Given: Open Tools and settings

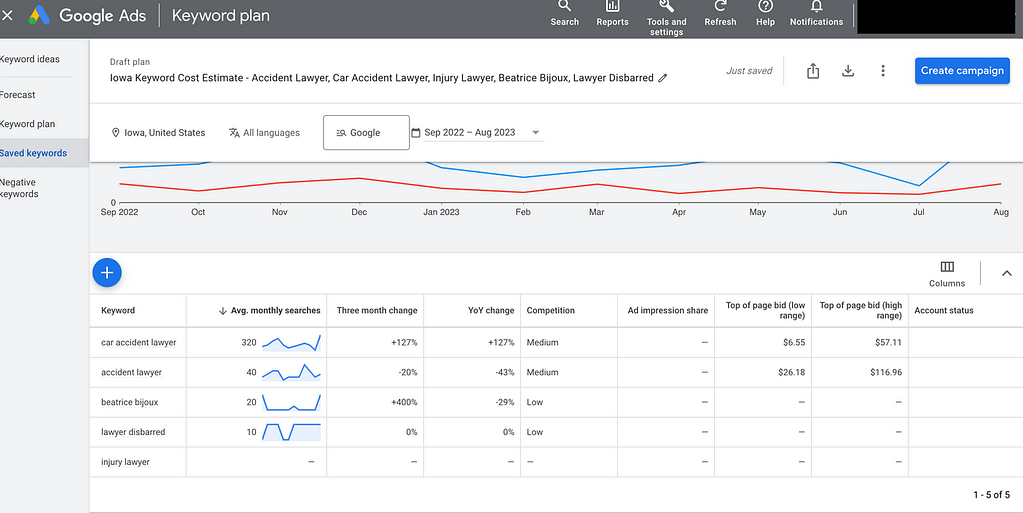Looking at the screenshot, I should pos(666,18).
